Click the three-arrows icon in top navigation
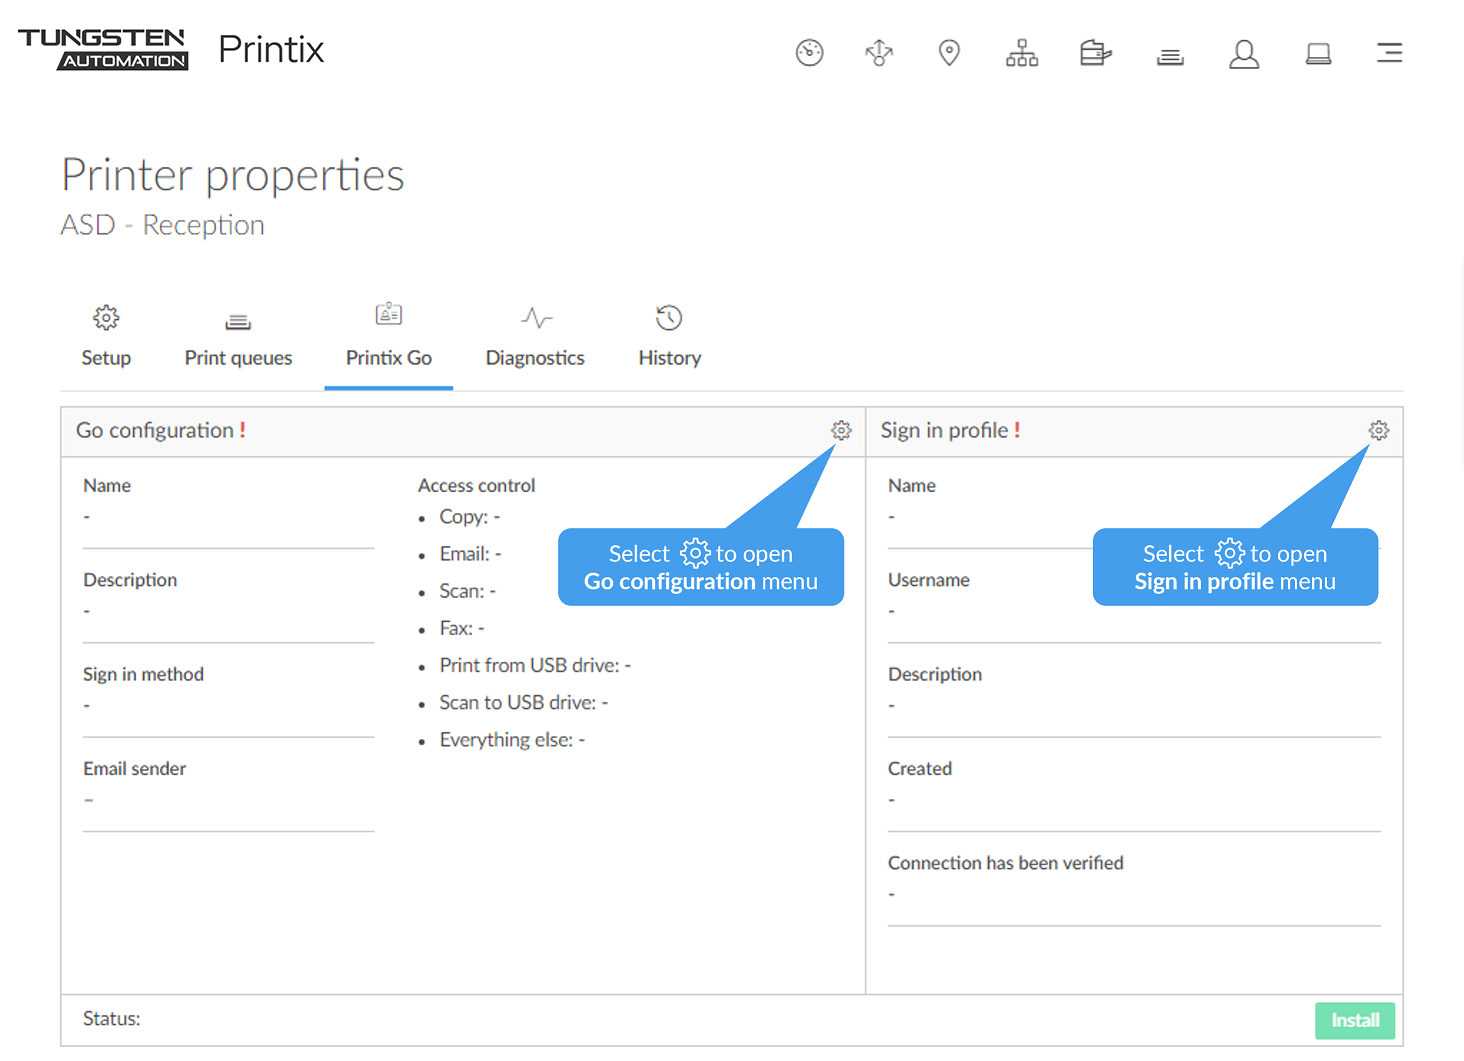 [879, 52]
